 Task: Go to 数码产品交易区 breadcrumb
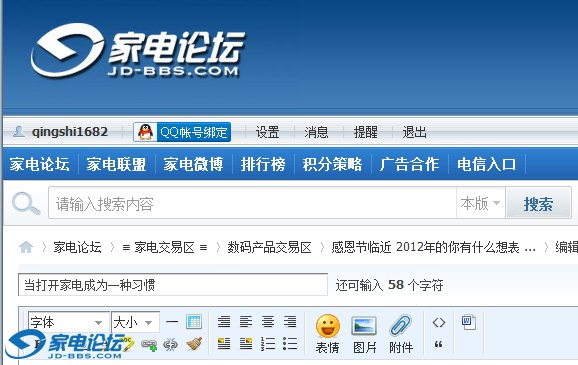pyautogui.click(x=269, y=247)
